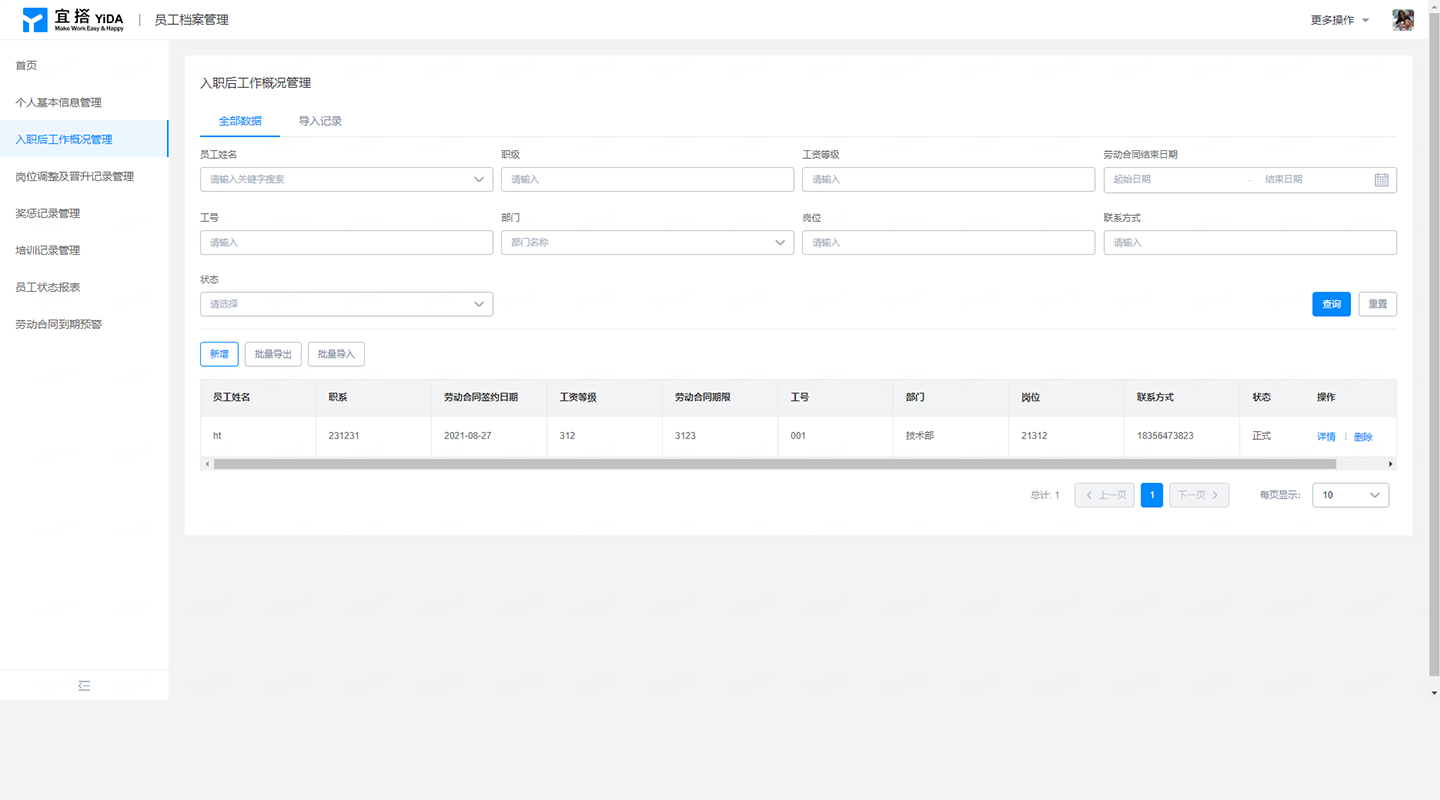Click the 劳动合同期限 column header

click(x=720, y=397)
